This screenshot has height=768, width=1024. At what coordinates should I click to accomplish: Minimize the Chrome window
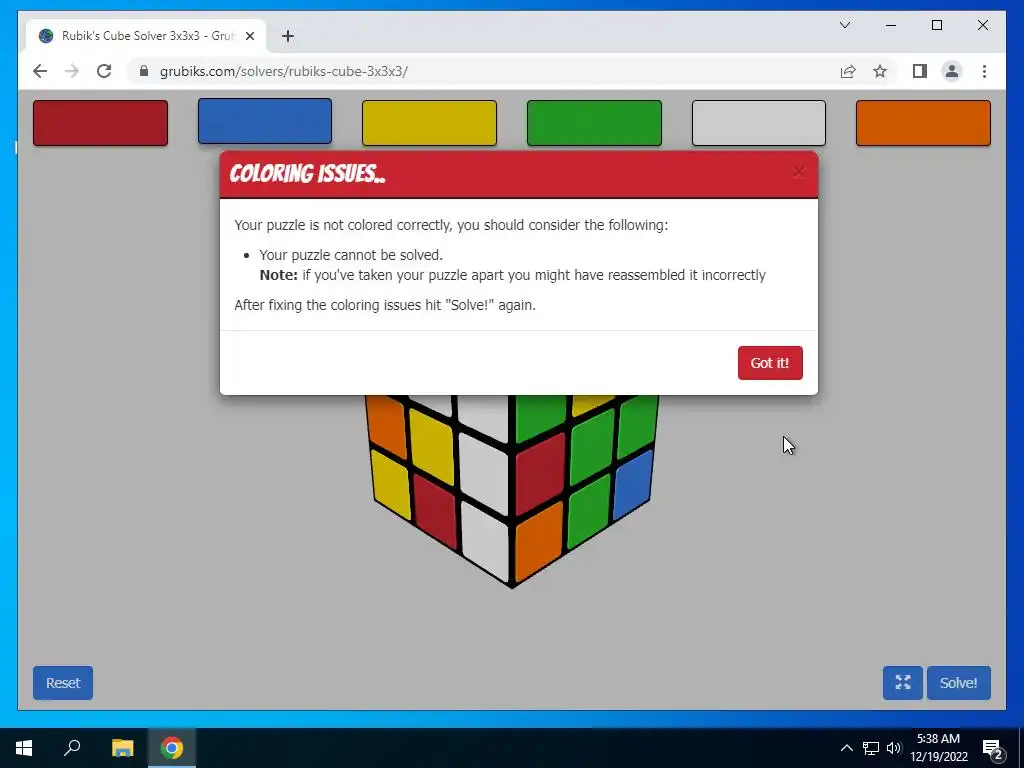[891, 25]
